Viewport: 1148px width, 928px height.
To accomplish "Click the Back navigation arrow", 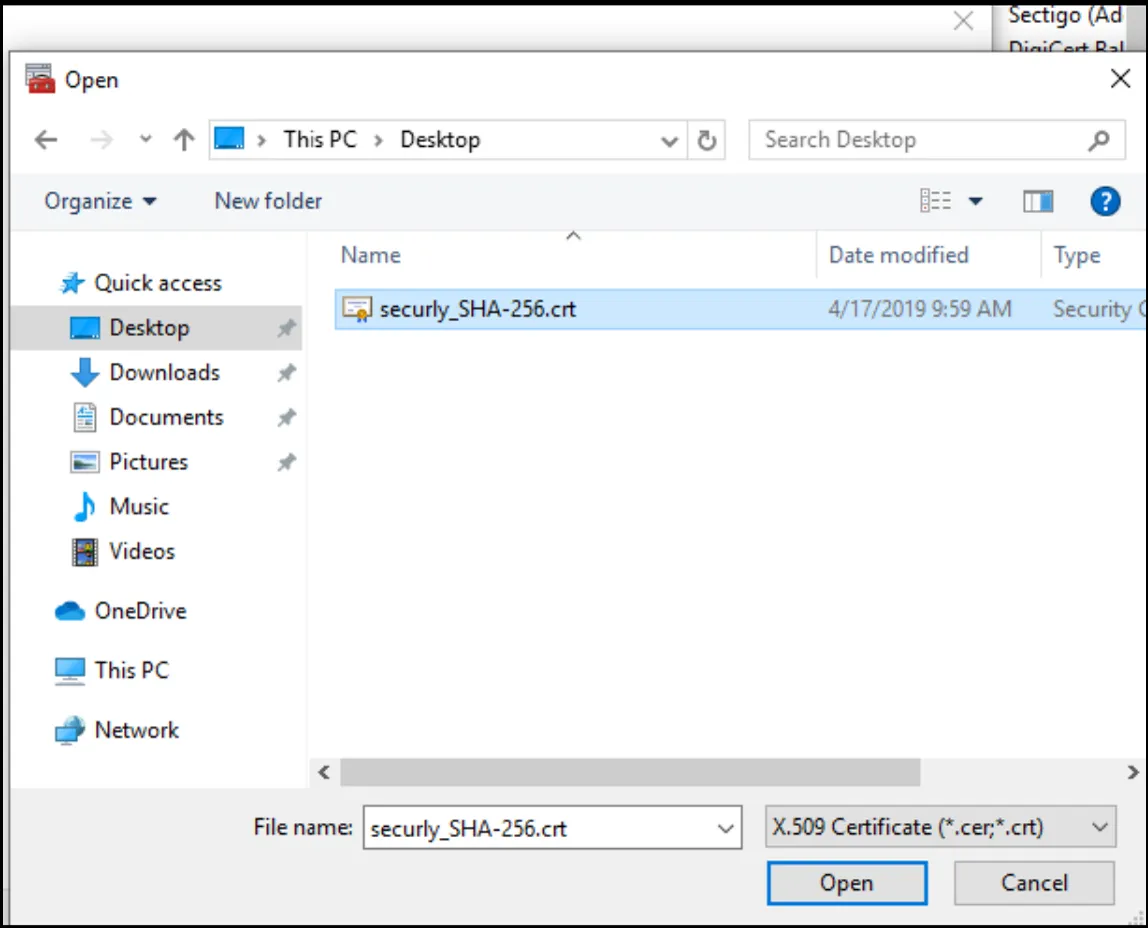I will [46, 141].
